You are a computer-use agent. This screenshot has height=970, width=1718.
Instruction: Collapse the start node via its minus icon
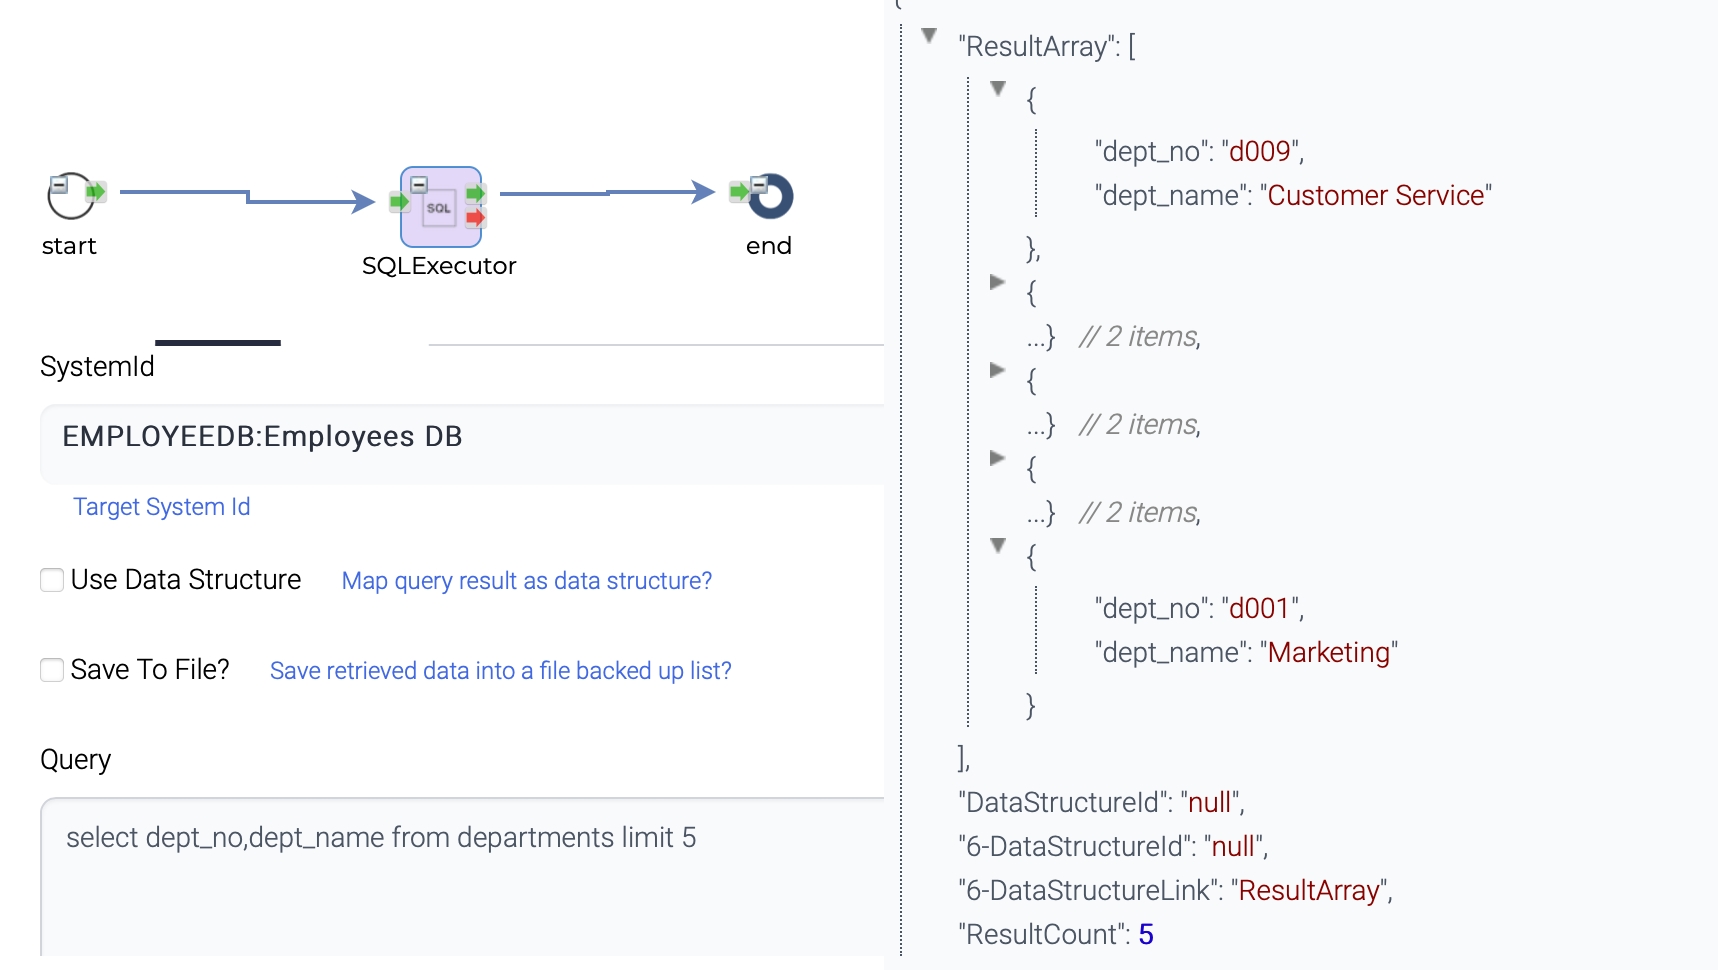pos(59,184)
